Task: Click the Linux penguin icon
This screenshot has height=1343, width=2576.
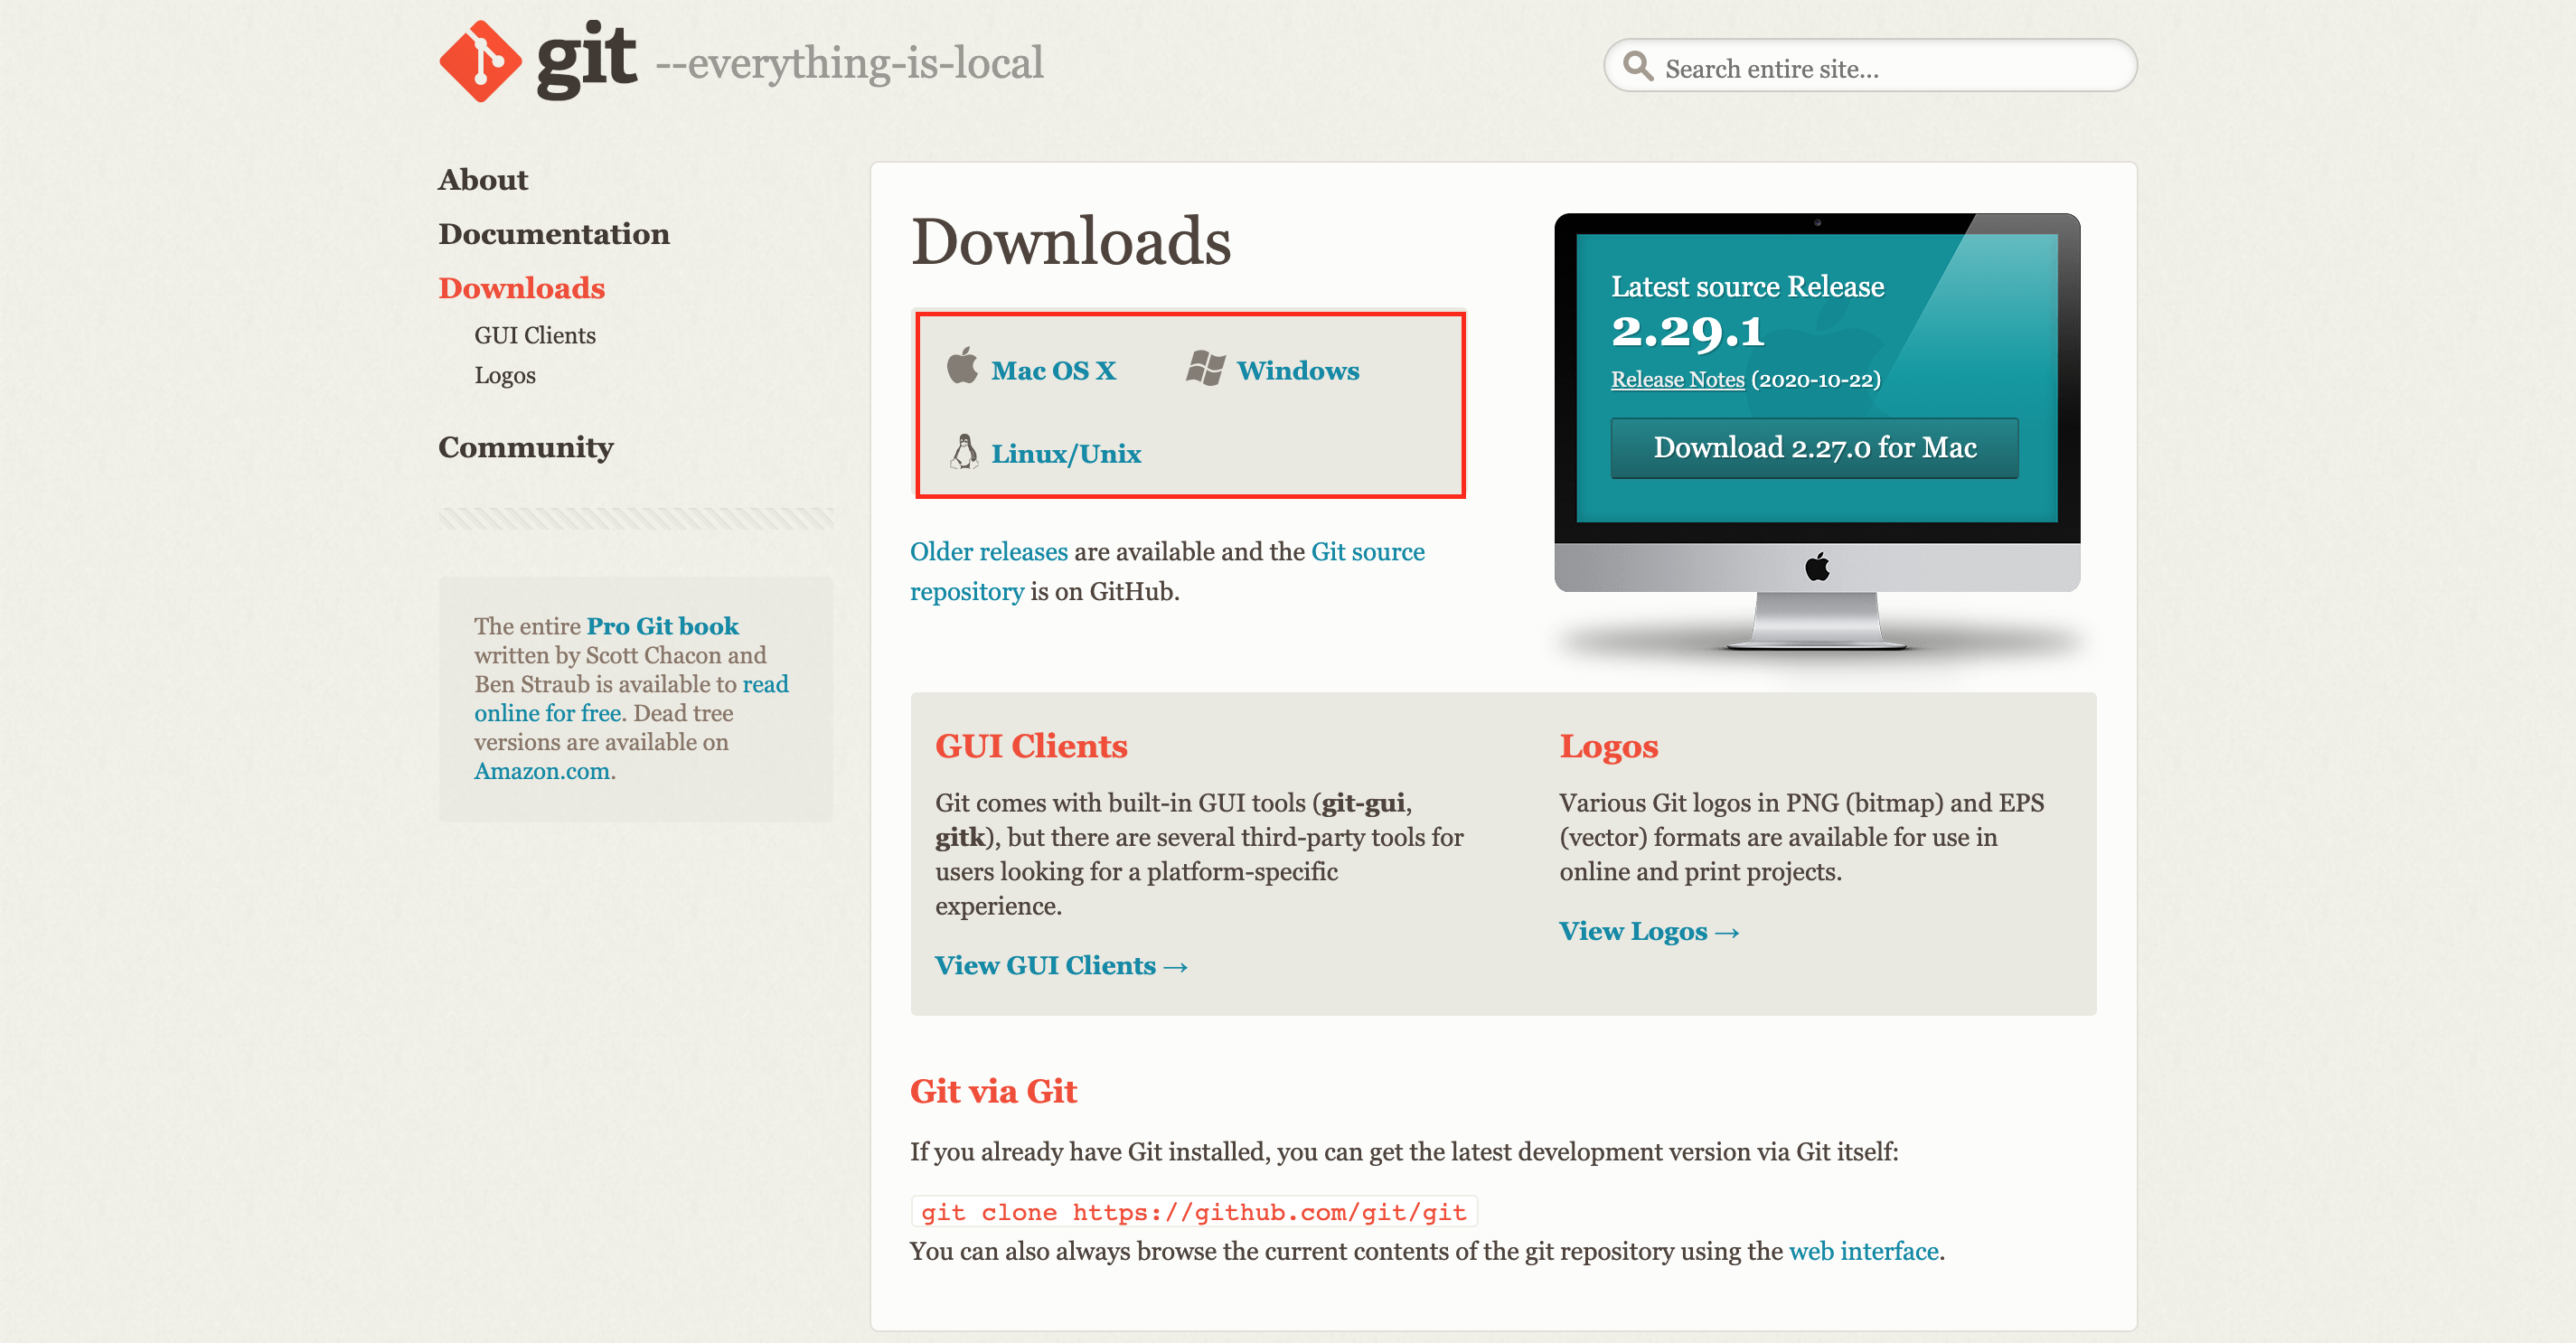Action: coord(964,452)
